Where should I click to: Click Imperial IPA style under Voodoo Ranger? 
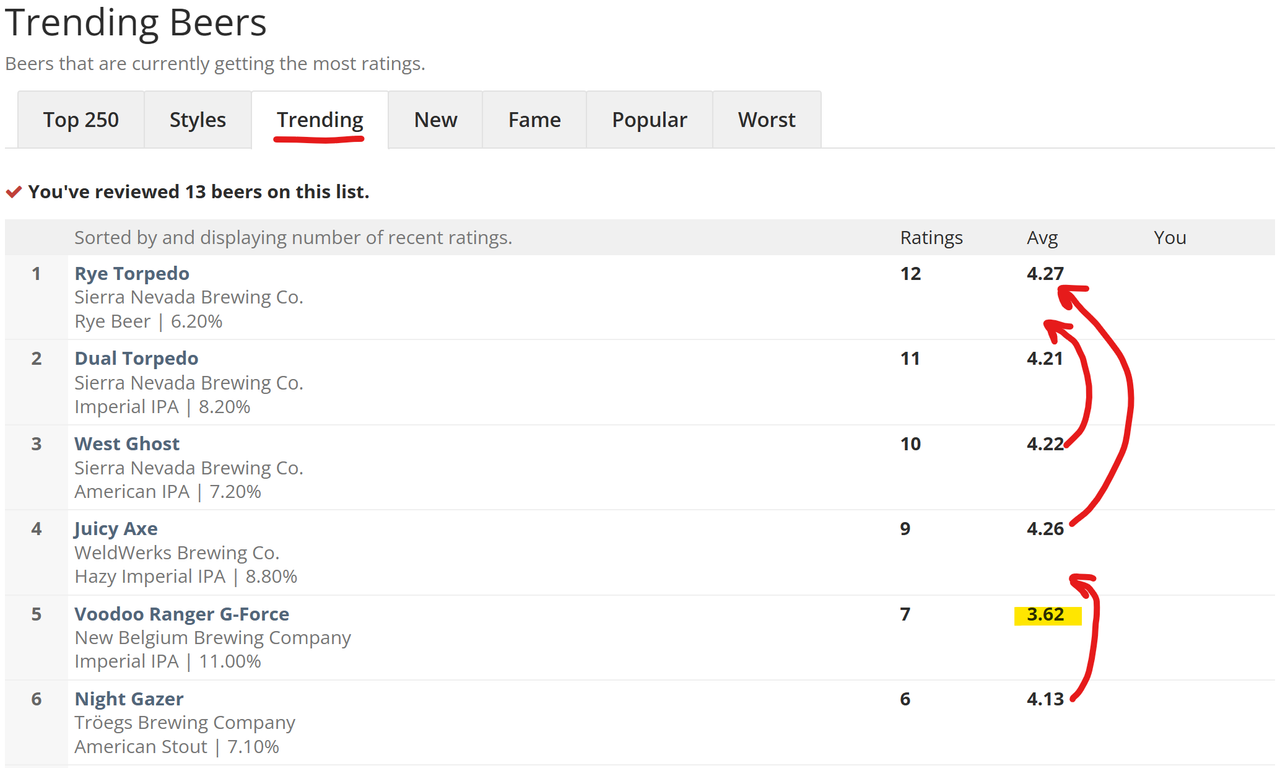(126, 662)
